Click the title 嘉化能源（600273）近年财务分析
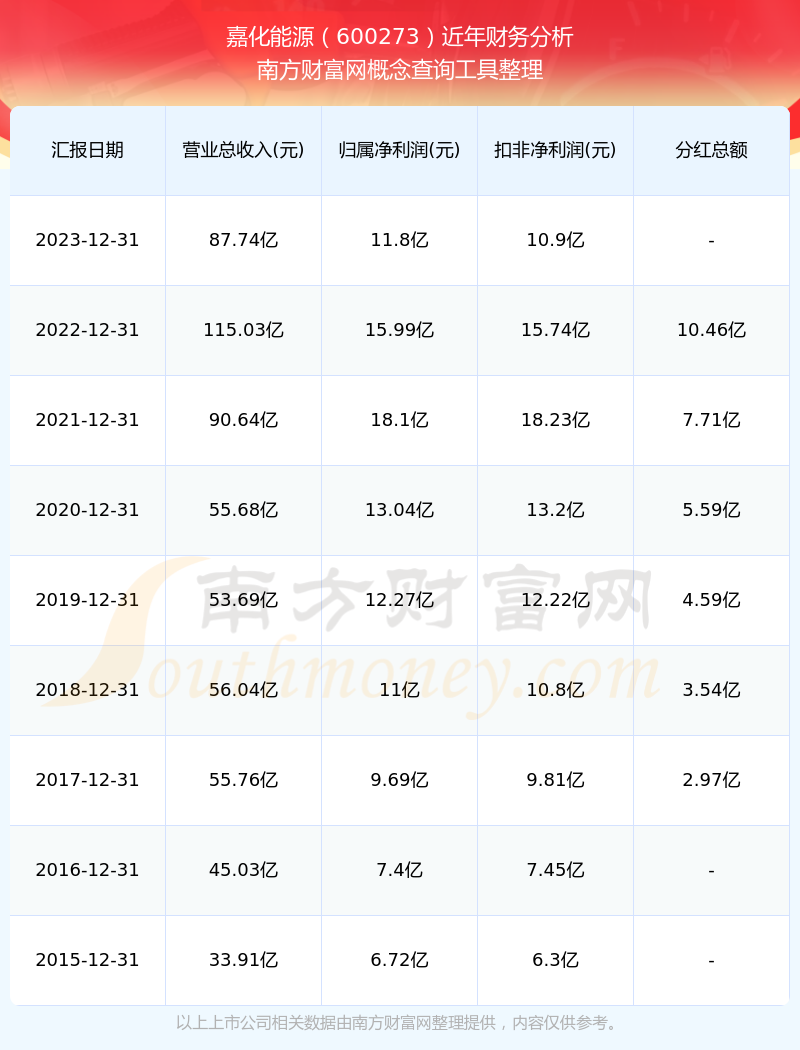Viewport: 800px width, 1050px height. coord(400,37)
